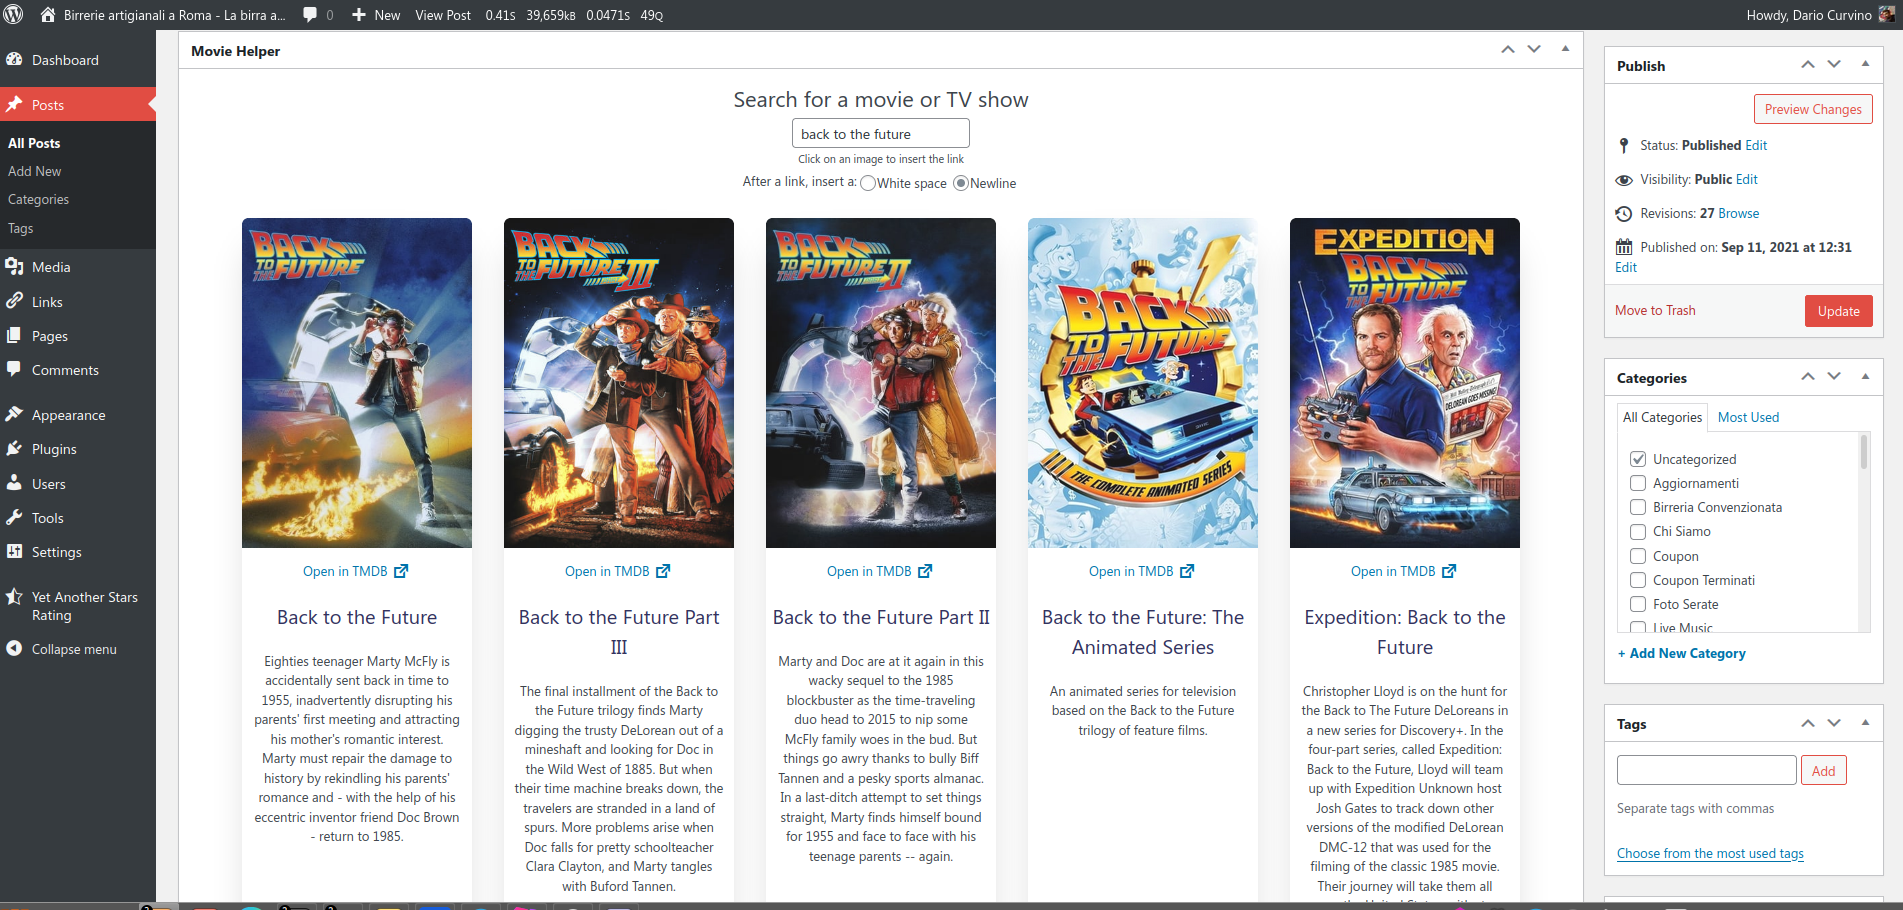The height and width of the screenshot is (910, 1903).
Task: Click Move to Trash link
Action: tap(1655, 310)
